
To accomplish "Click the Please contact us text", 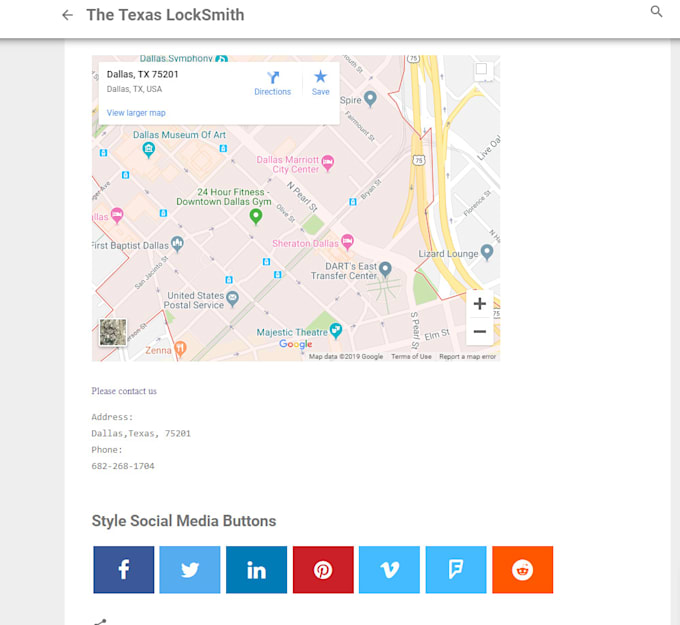I will point(124,391).
